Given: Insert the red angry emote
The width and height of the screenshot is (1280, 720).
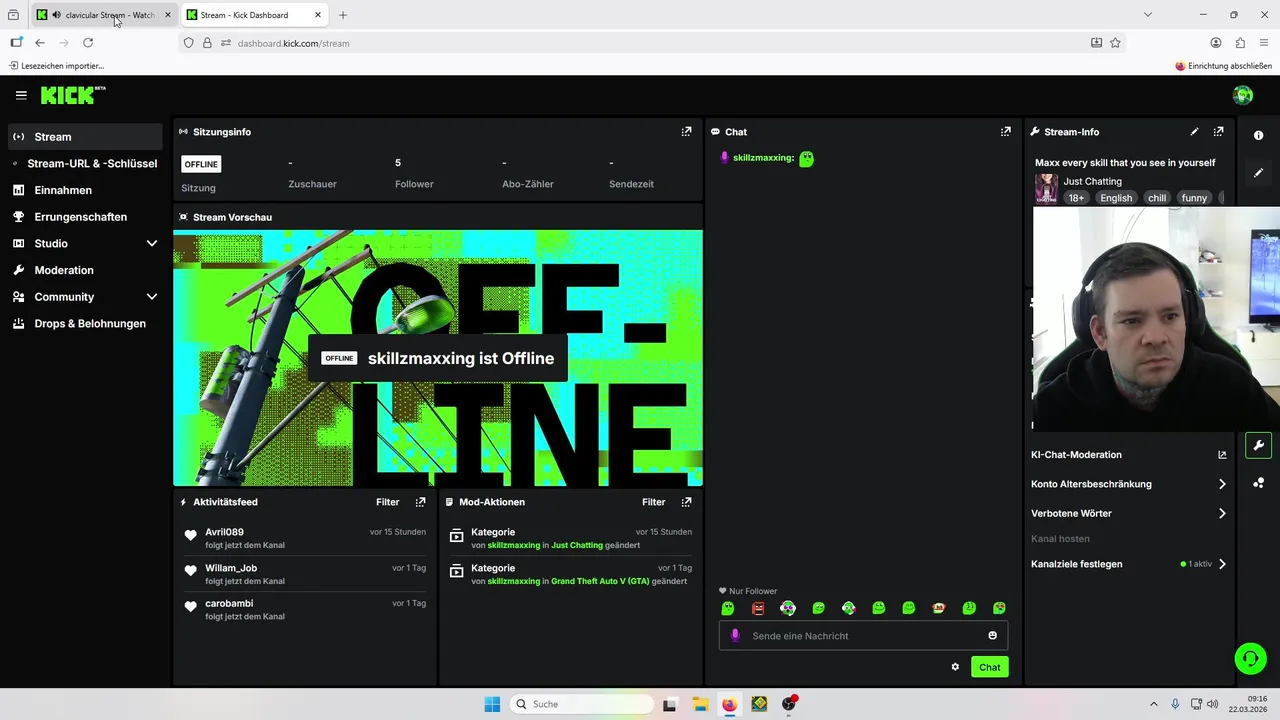Looking at the screenshot, I should coord(758,608).
